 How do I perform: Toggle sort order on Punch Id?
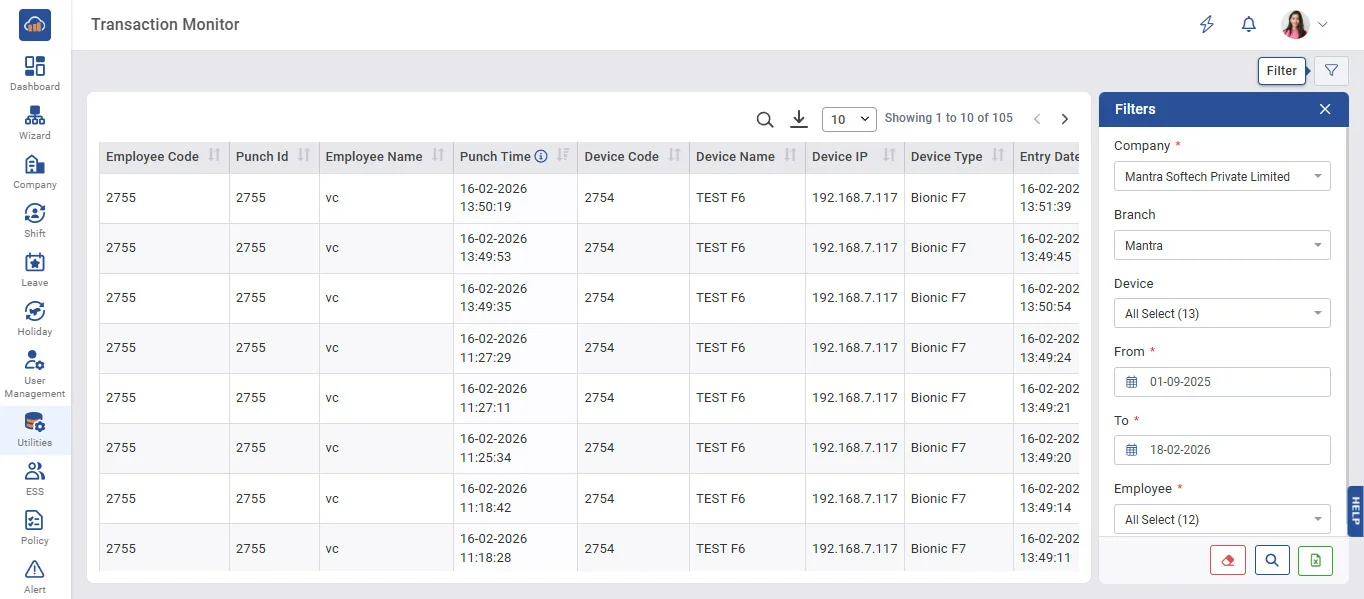[304, 156]
